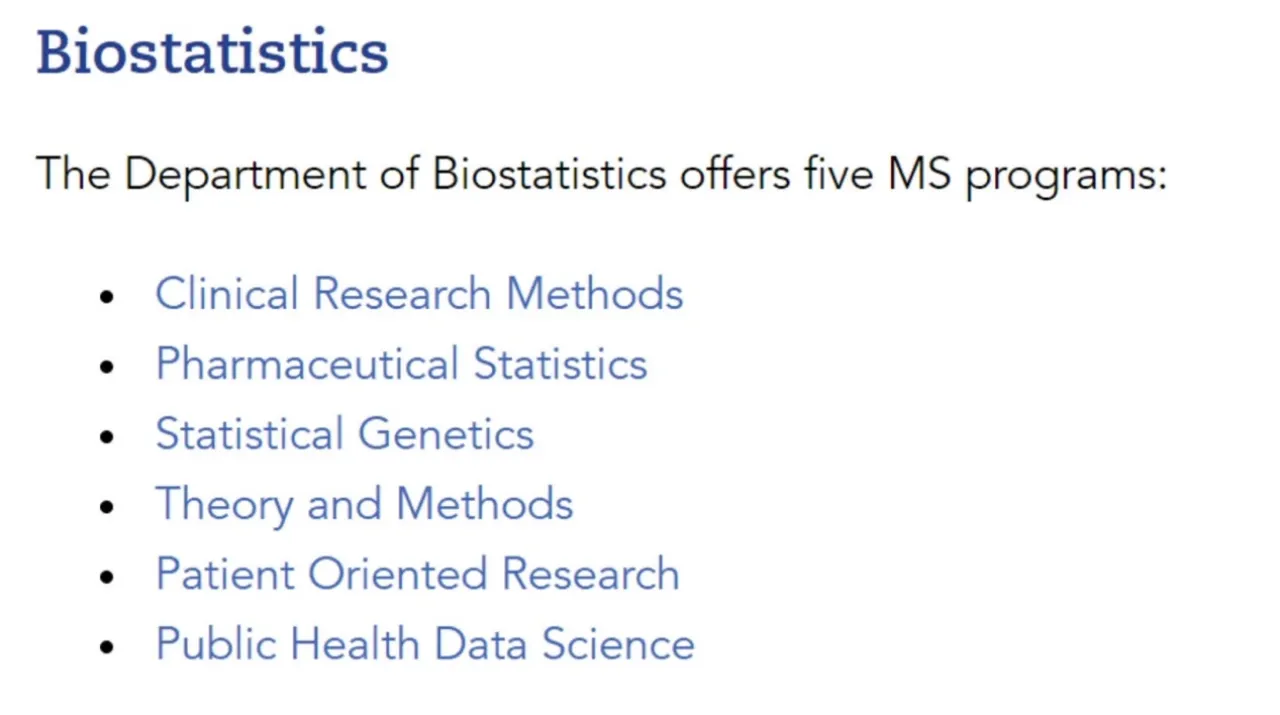Viewport: 1280px width, 715px height.
Task: Click the bullet next to Statistical Genetics
Action: click(x=108, y=436)
